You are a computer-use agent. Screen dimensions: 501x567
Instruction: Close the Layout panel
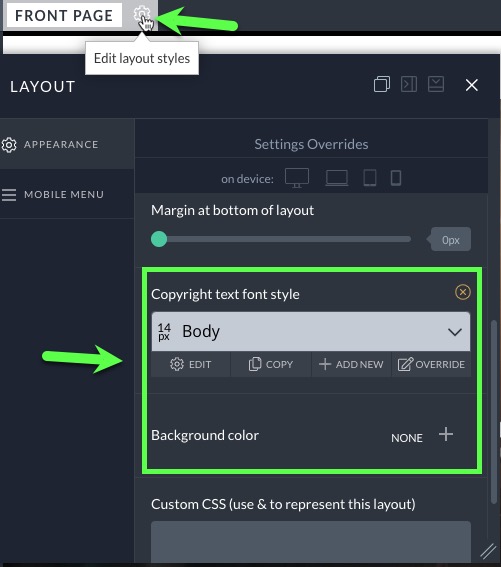pos(472,85)
